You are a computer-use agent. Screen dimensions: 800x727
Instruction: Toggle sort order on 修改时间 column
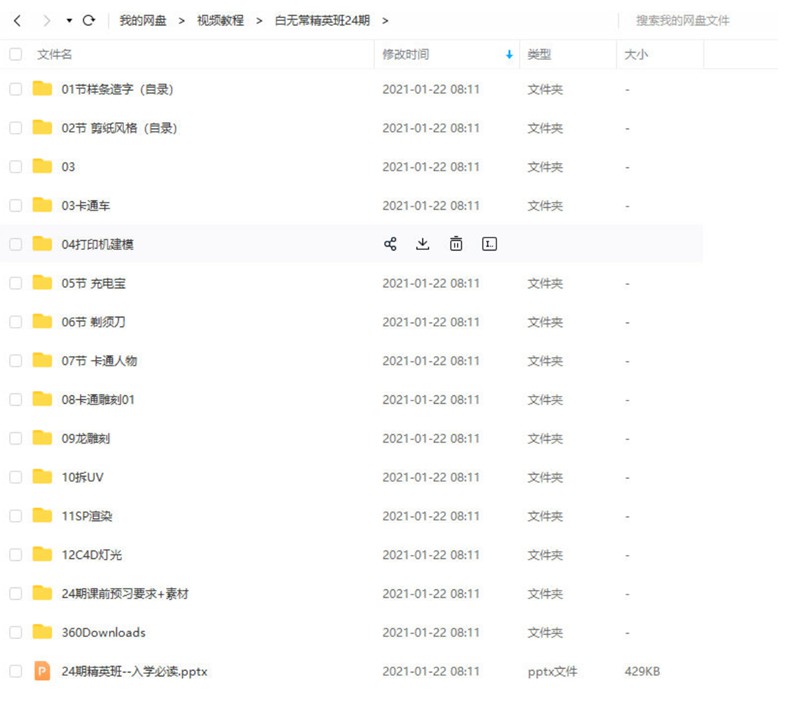tap(508, 54)
